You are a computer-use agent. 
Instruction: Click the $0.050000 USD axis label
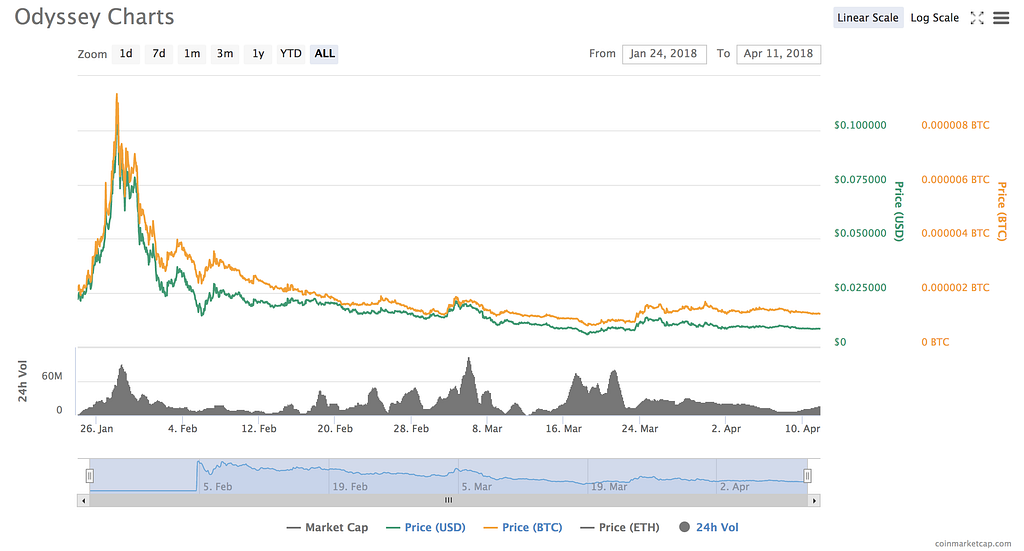tap(860, 233)
